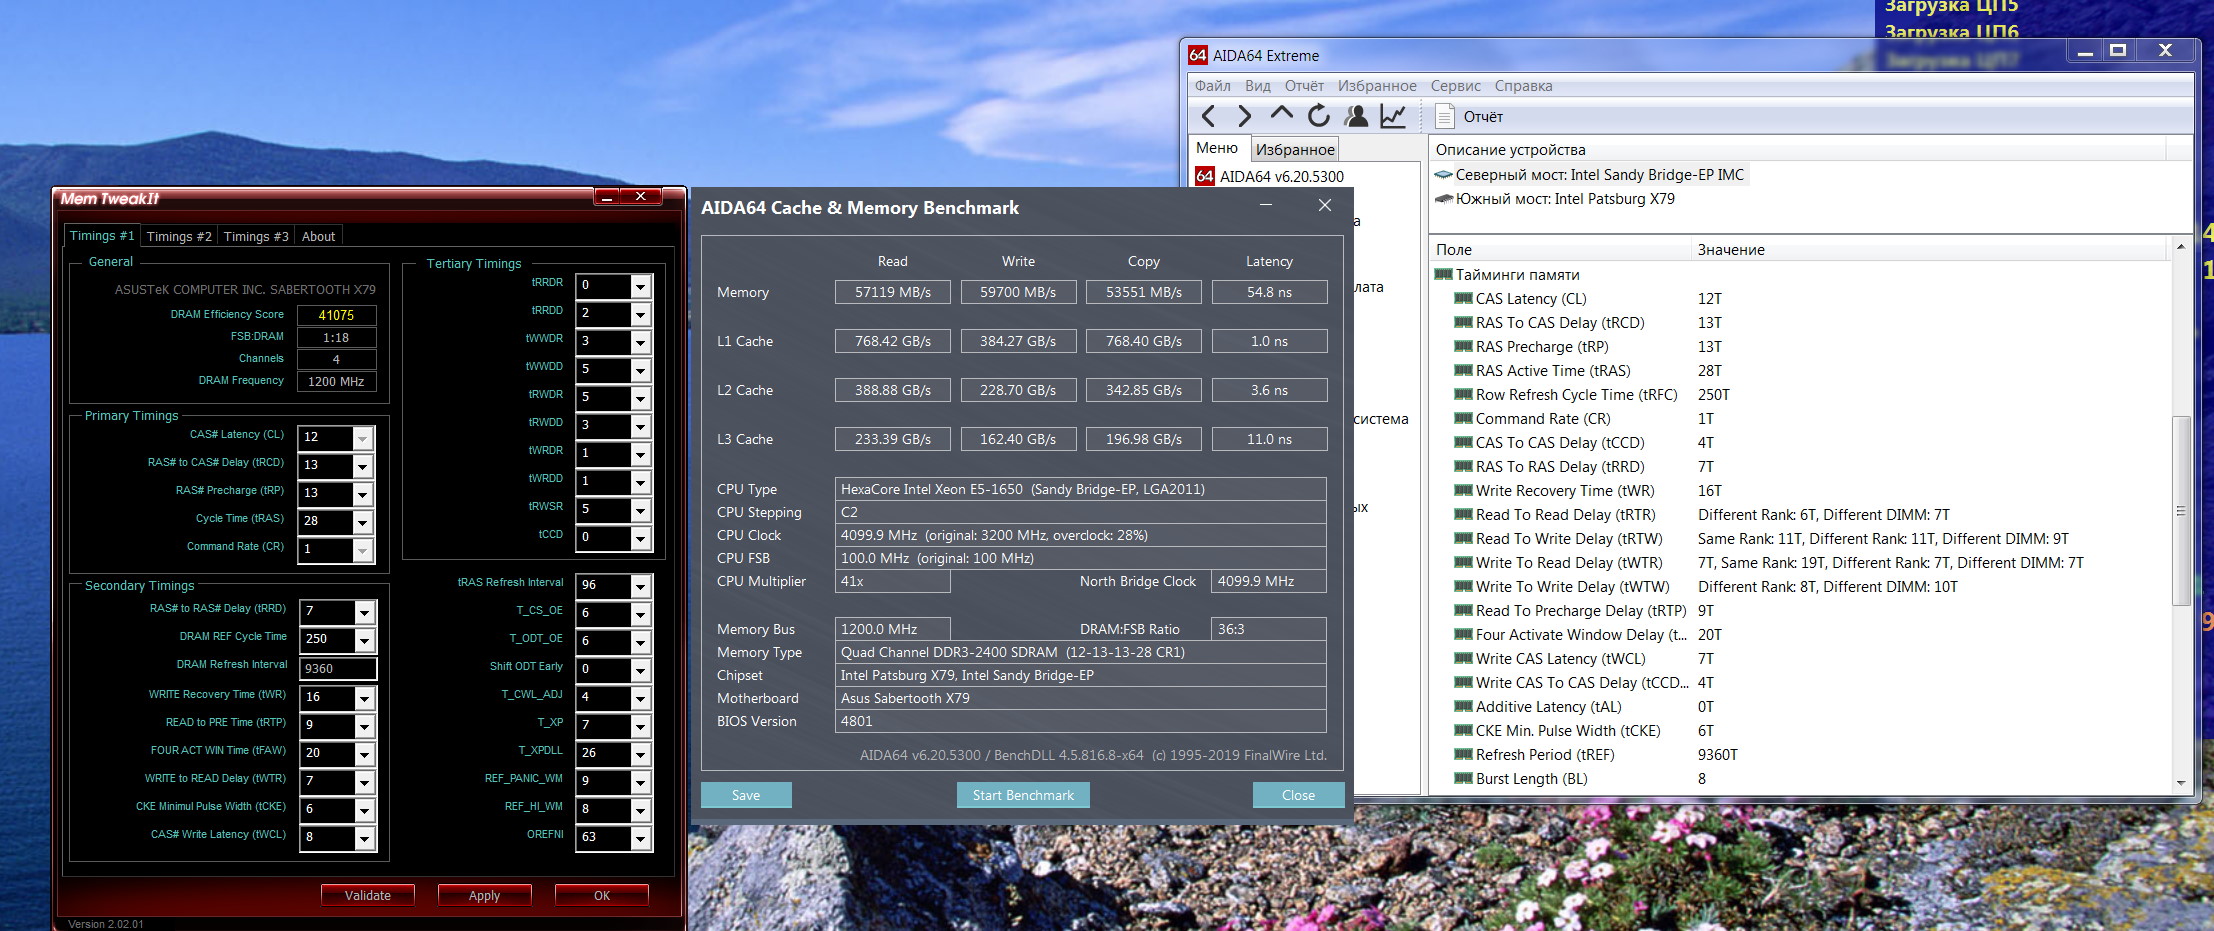Open FOUR ACT WIN Time (tFAW) dropdown
Image resolution: width=2214 pixels, height=931 pixels.
[x=365, y=755]
